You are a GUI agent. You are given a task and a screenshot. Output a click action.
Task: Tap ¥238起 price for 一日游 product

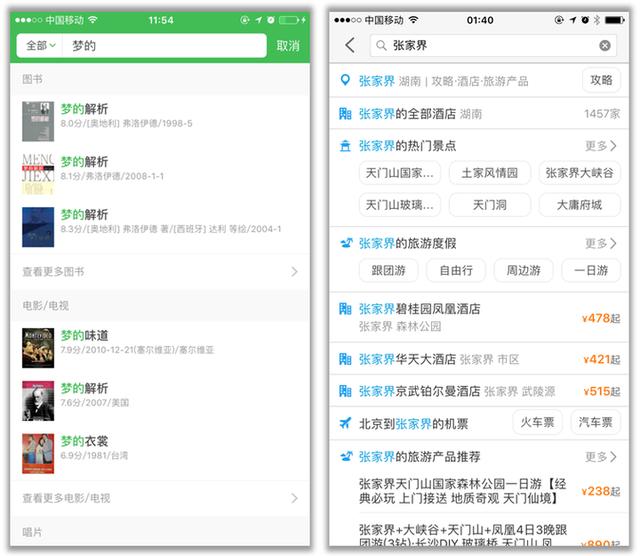coord(601,491)
